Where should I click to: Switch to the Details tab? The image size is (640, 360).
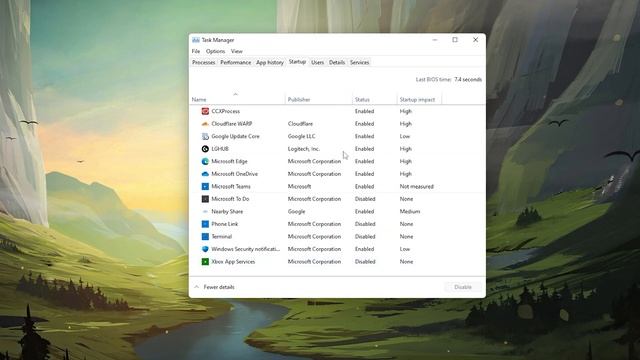337,62
